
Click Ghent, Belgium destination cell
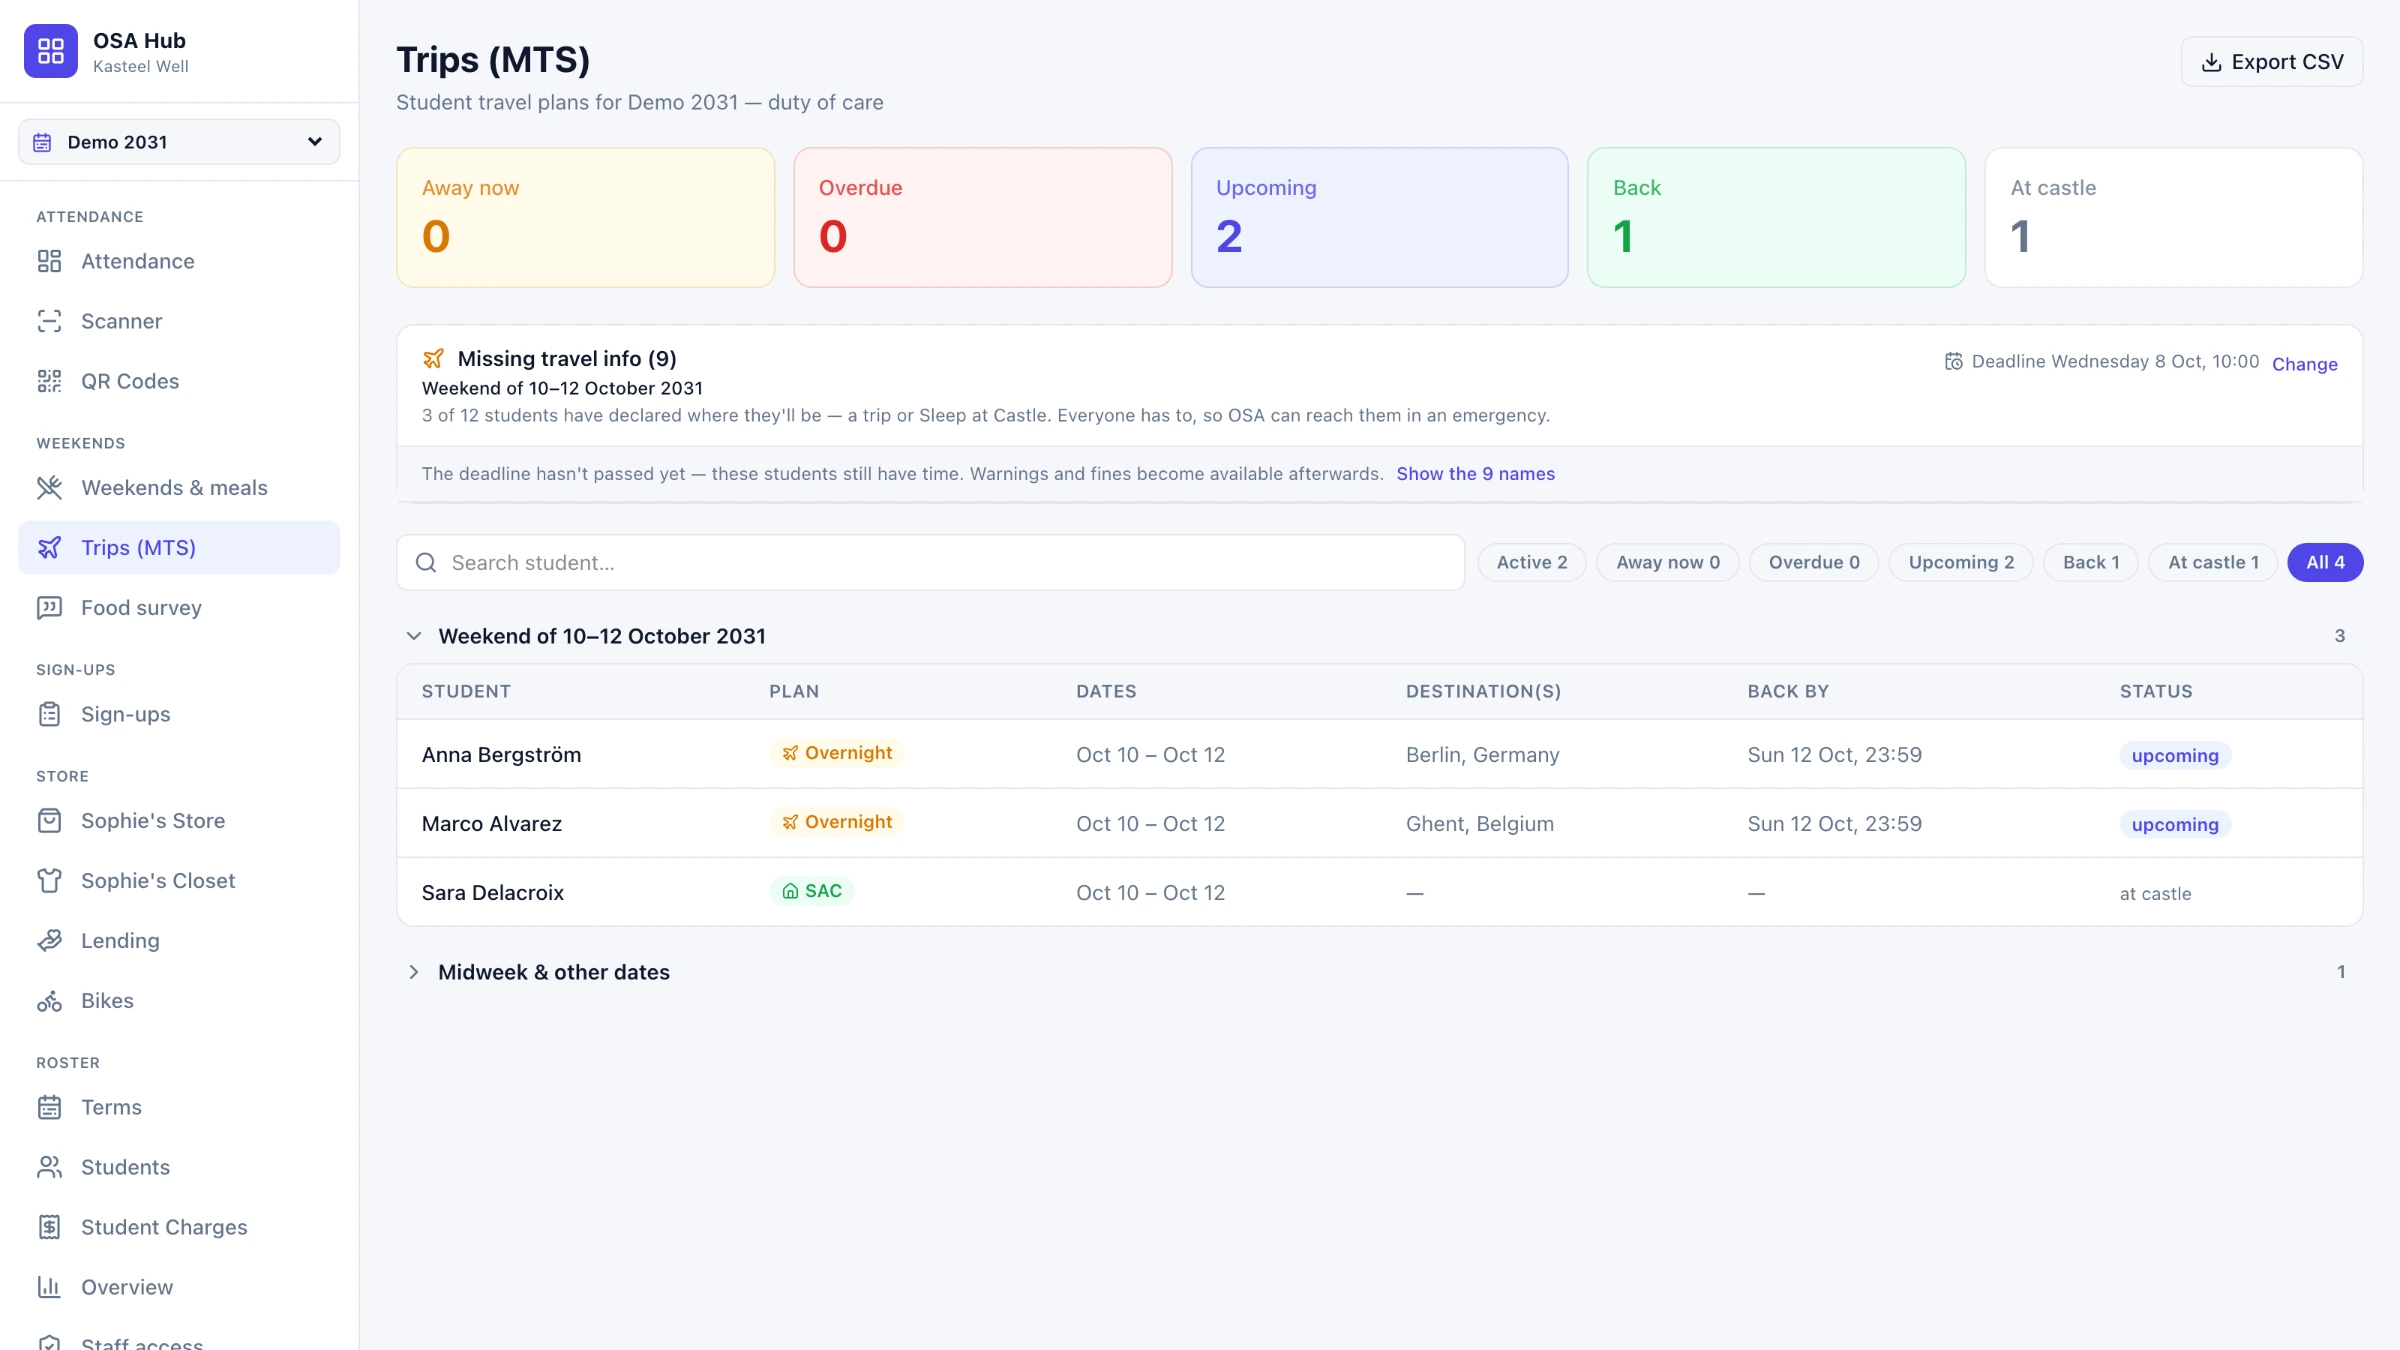1479,824
